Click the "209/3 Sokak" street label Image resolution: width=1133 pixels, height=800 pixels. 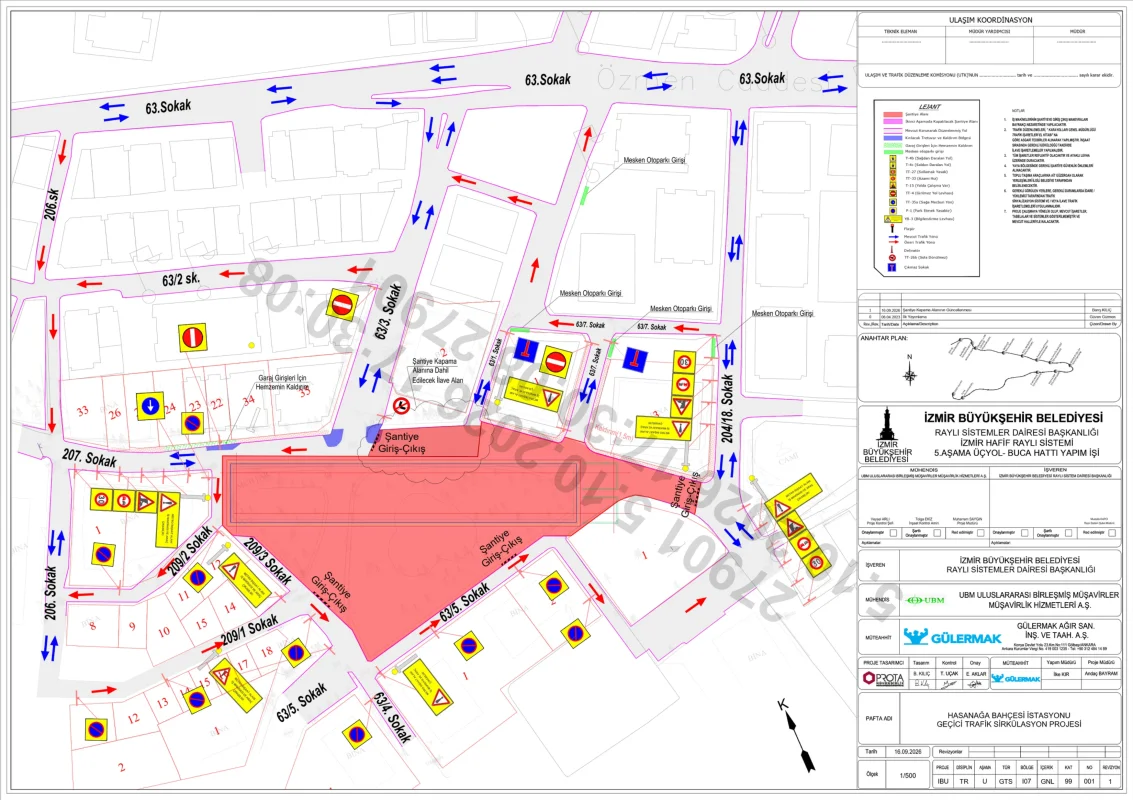coord(268,562)
